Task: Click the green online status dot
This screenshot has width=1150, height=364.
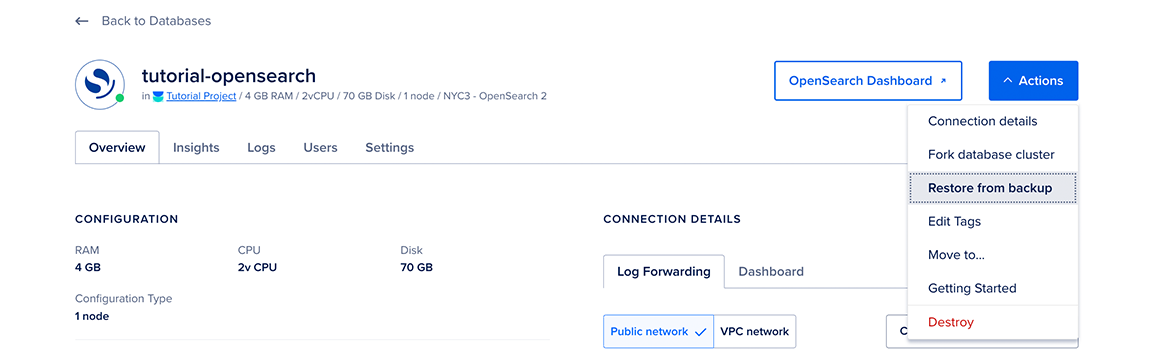Action: click(x=119, y=98)
